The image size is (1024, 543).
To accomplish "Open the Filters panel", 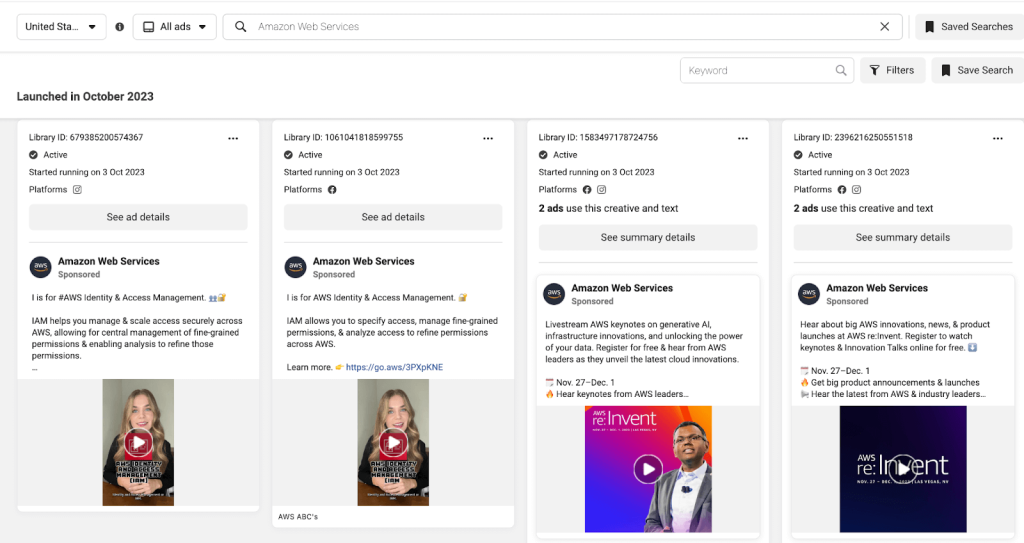I will point(892,71).
